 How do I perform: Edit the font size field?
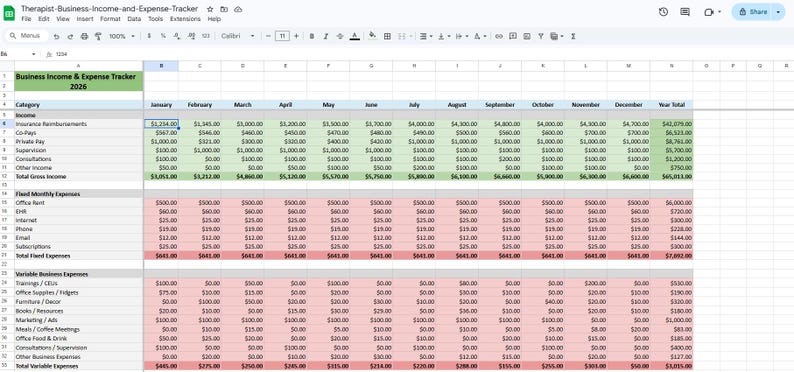282,36
